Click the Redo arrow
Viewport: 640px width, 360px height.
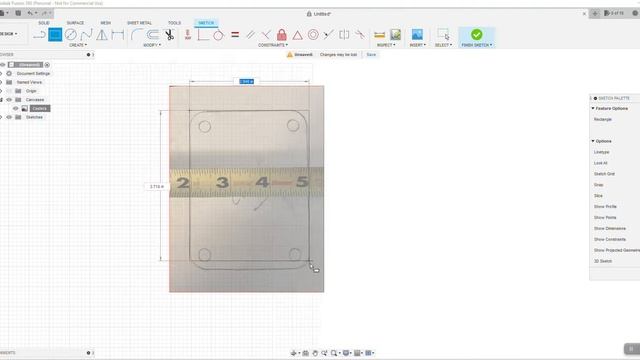[x=44, y=13]
